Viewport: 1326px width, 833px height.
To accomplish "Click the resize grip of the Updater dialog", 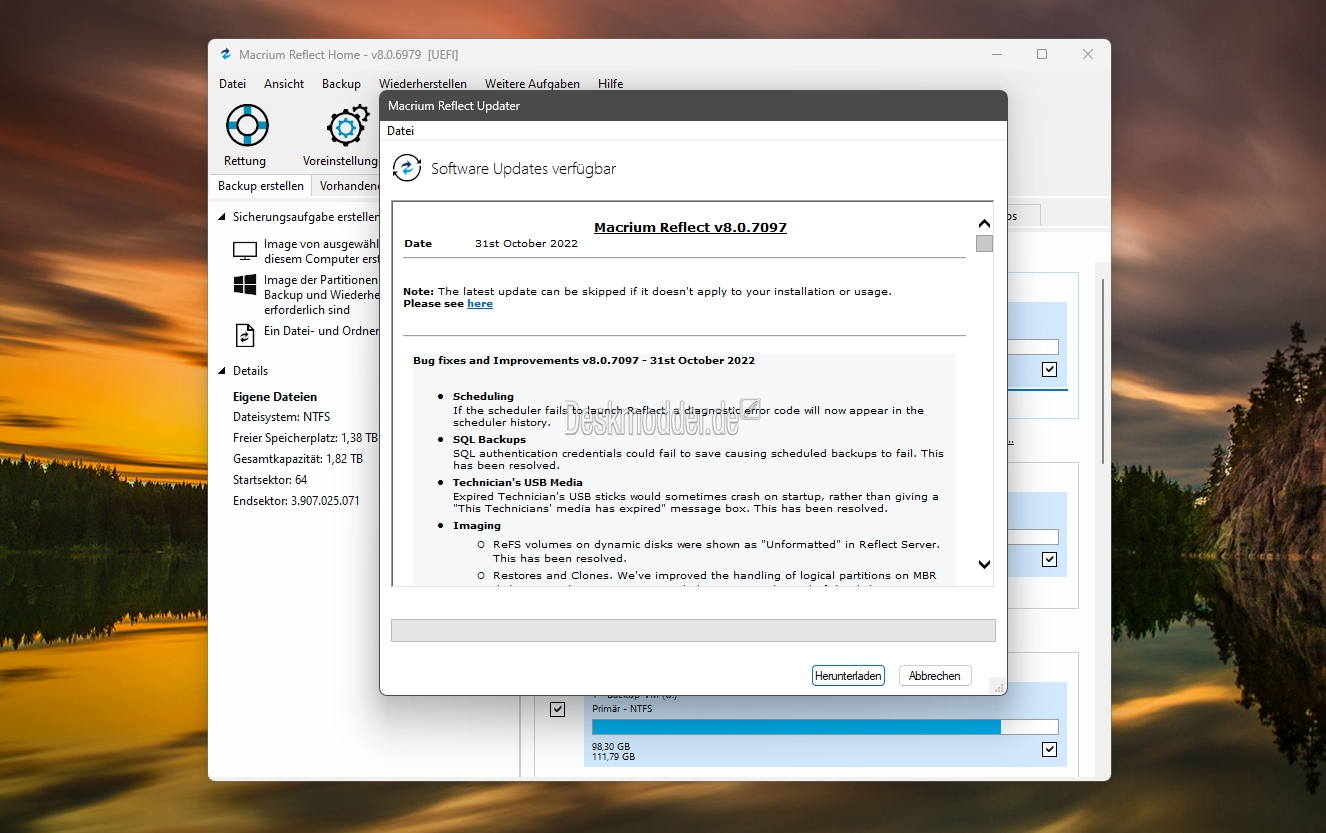I will click(996, 685).
